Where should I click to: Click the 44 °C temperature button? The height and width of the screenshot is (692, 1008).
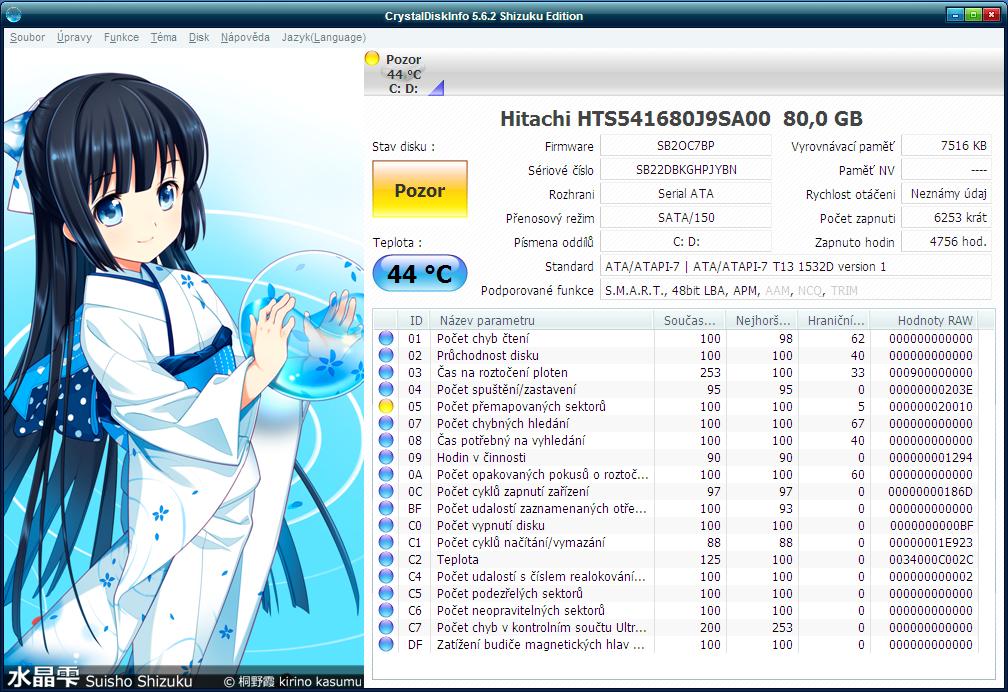[x=420, y=273]
